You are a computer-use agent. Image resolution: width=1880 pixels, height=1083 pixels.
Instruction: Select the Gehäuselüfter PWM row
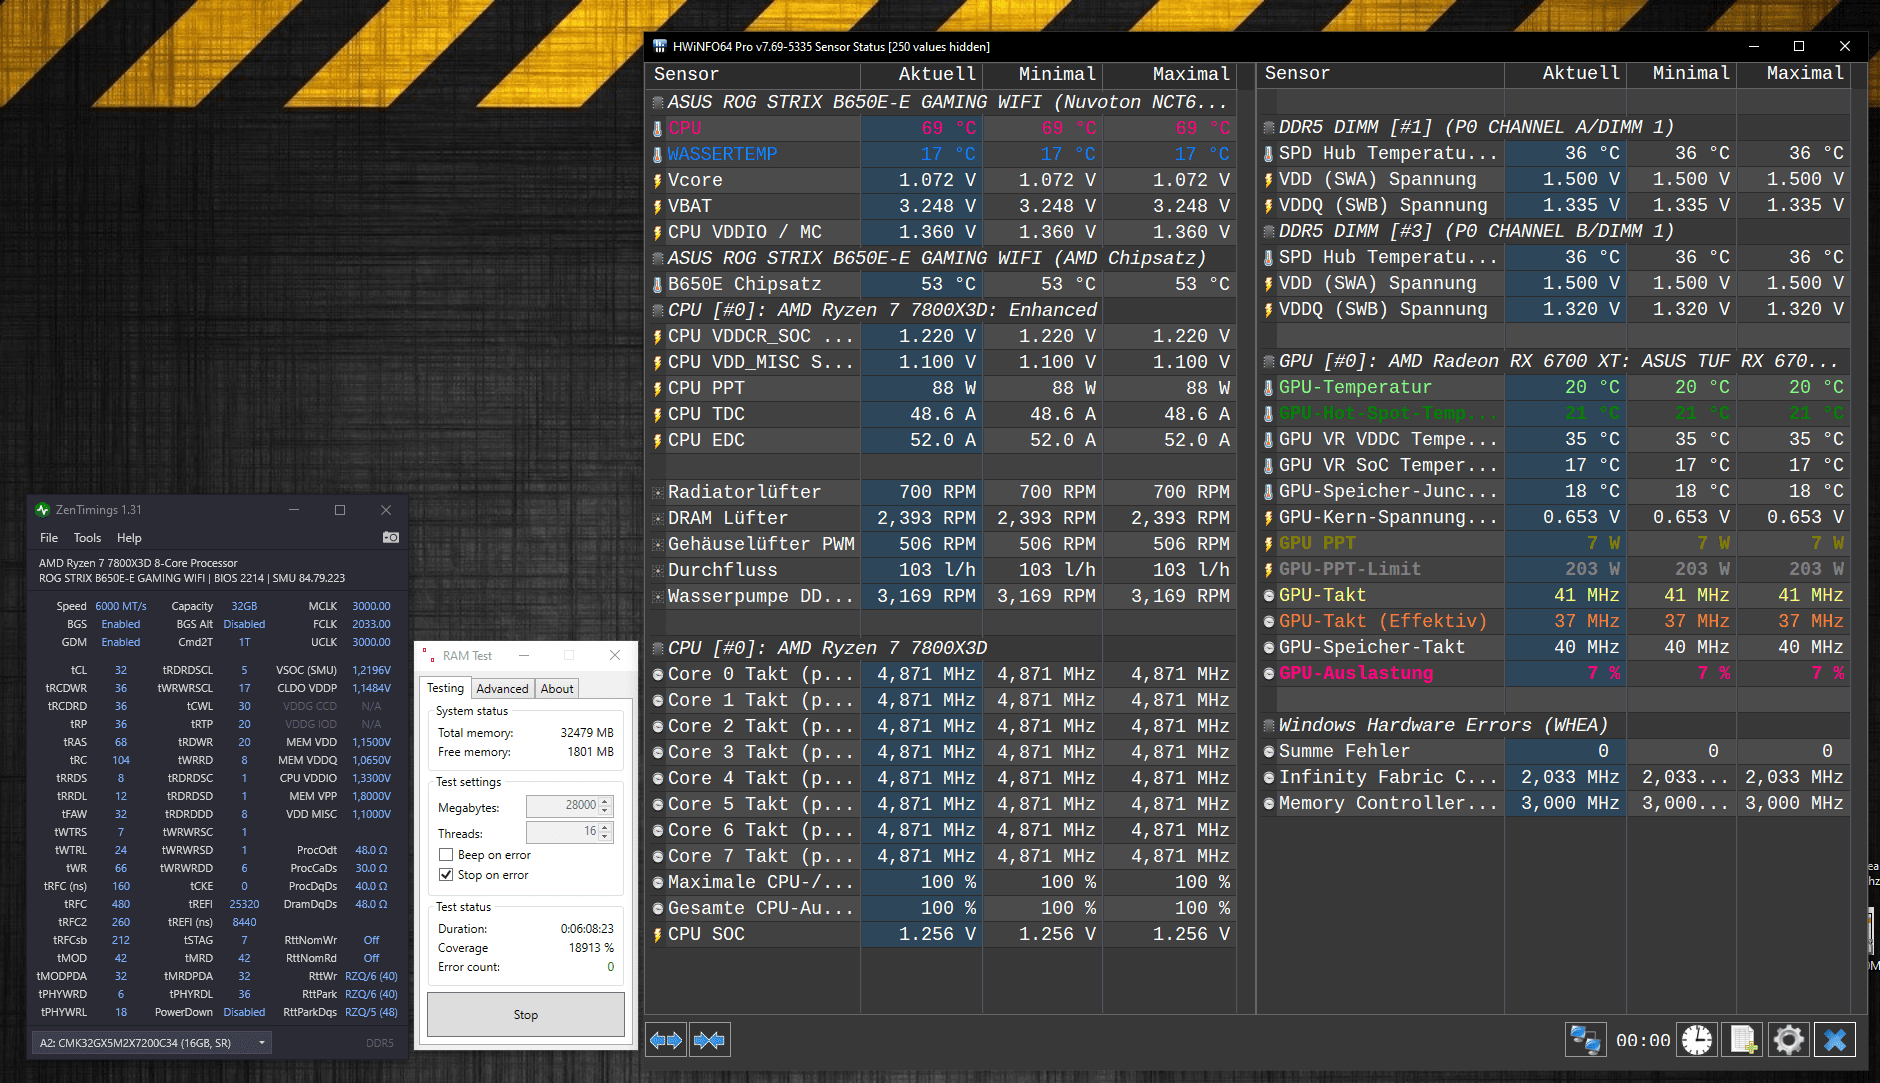(x=941, y=545)
